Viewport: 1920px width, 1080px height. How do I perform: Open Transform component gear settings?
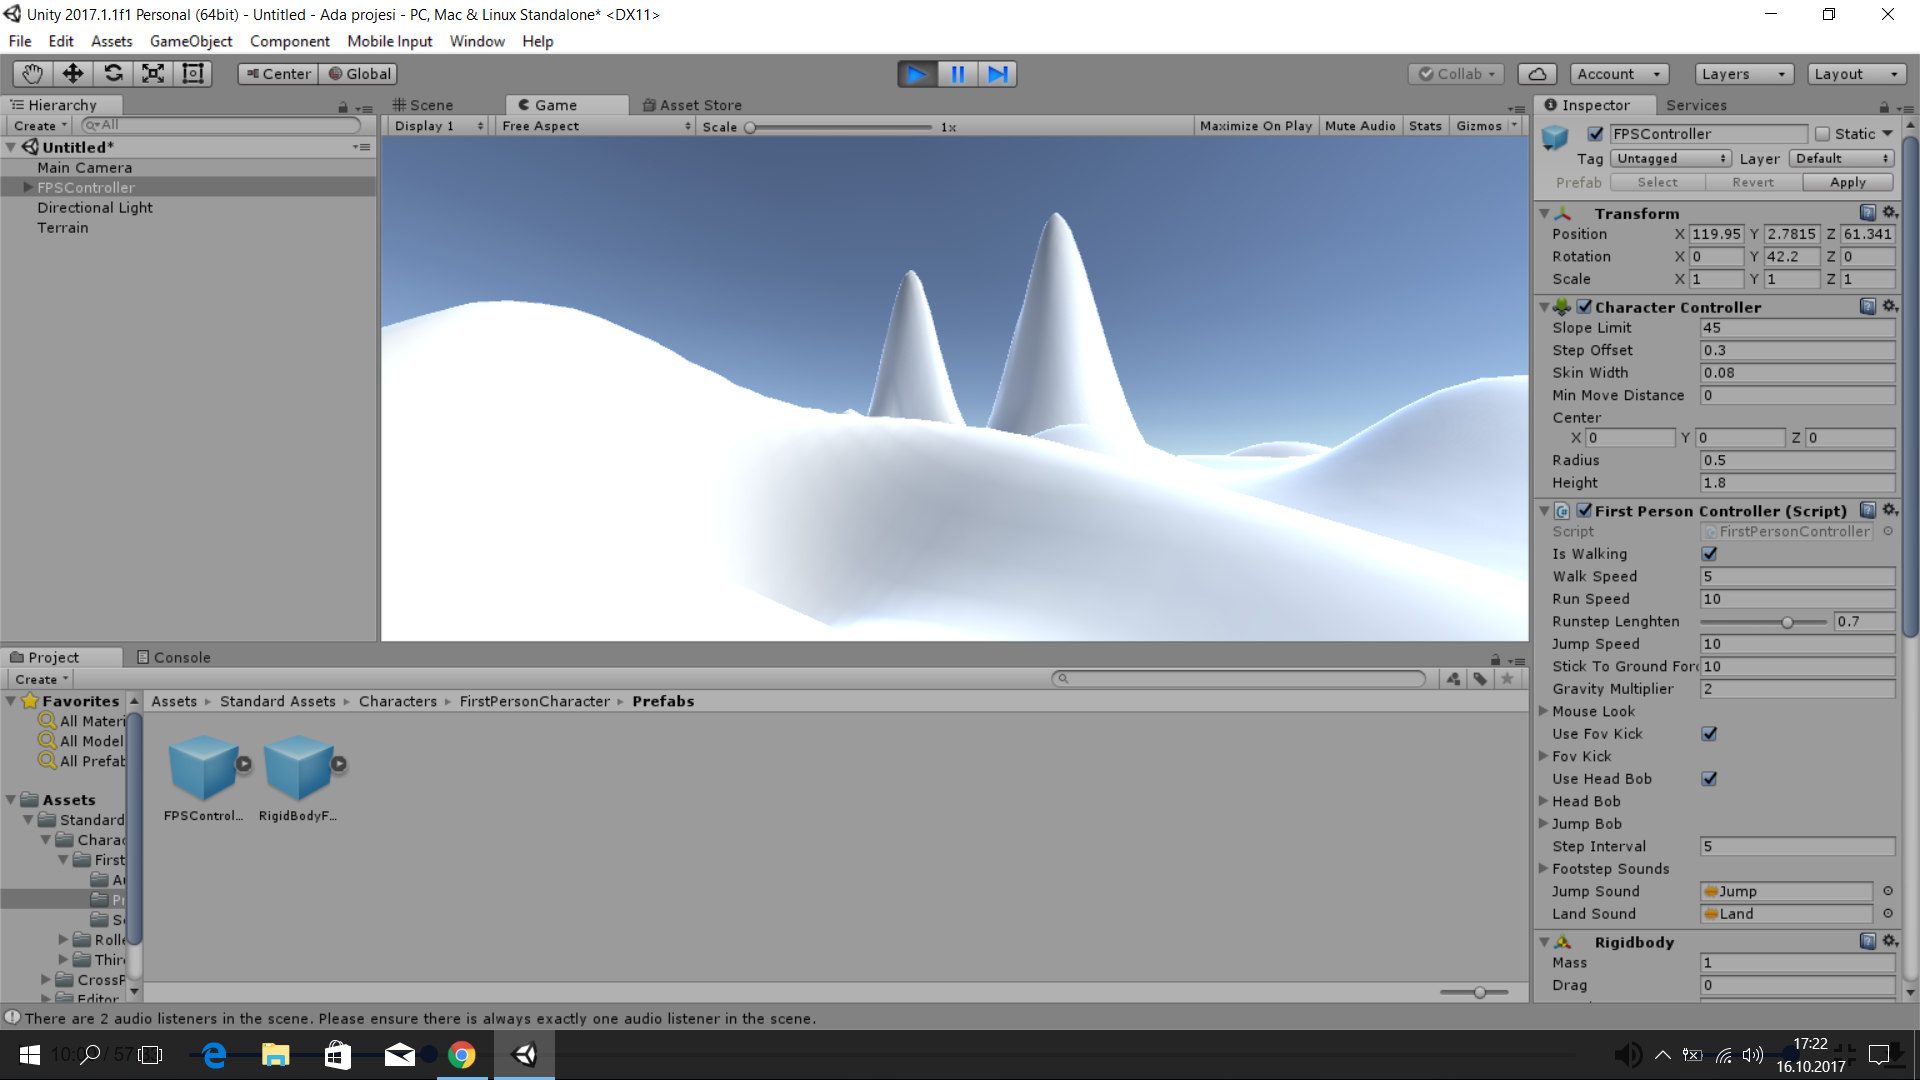point(1889,213)
